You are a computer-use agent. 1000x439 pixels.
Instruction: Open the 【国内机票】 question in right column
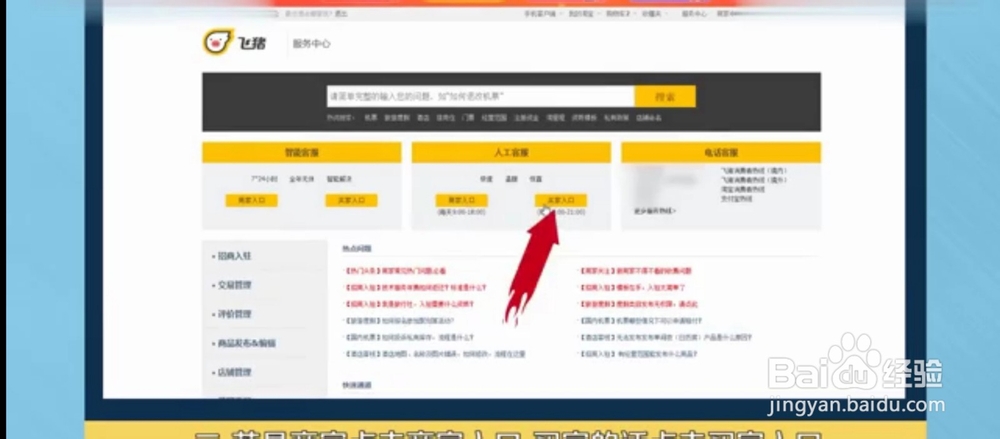click(x=640, y=321)
